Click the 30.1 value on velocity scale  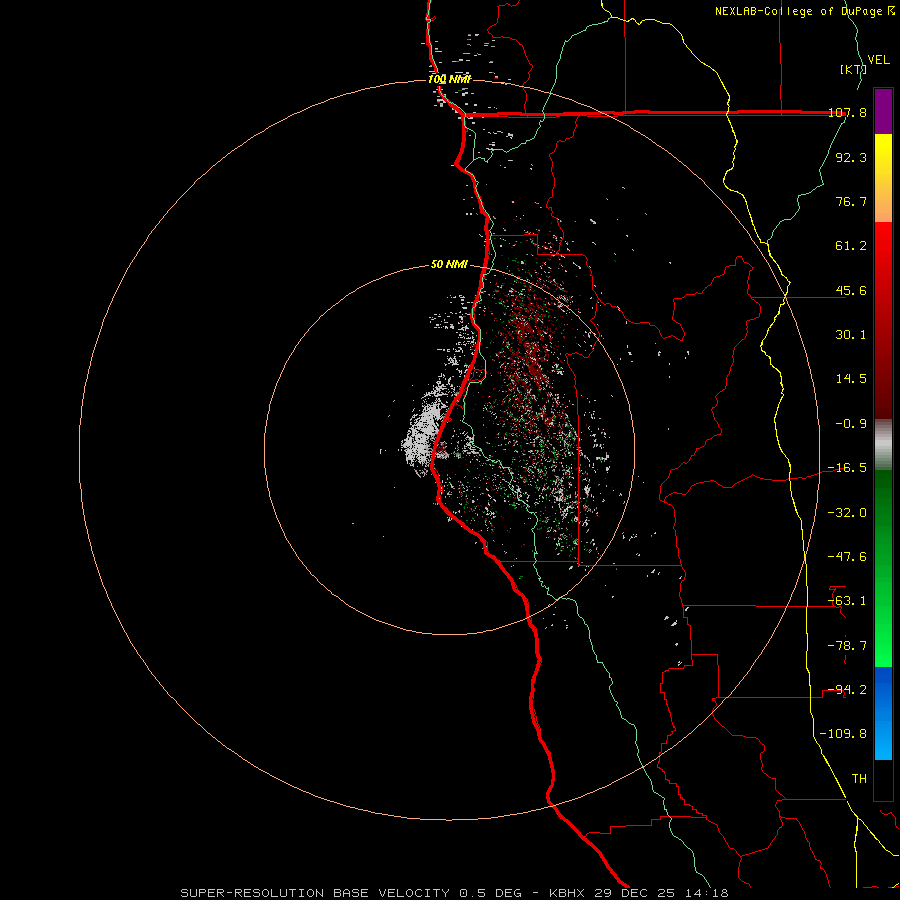851,335
